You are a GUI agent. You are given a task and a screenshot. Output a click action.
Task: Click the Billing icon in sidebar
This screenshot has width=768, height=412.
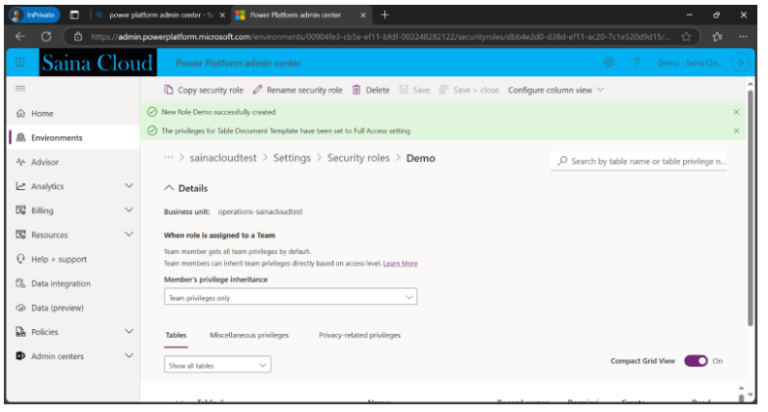point(21,210)
